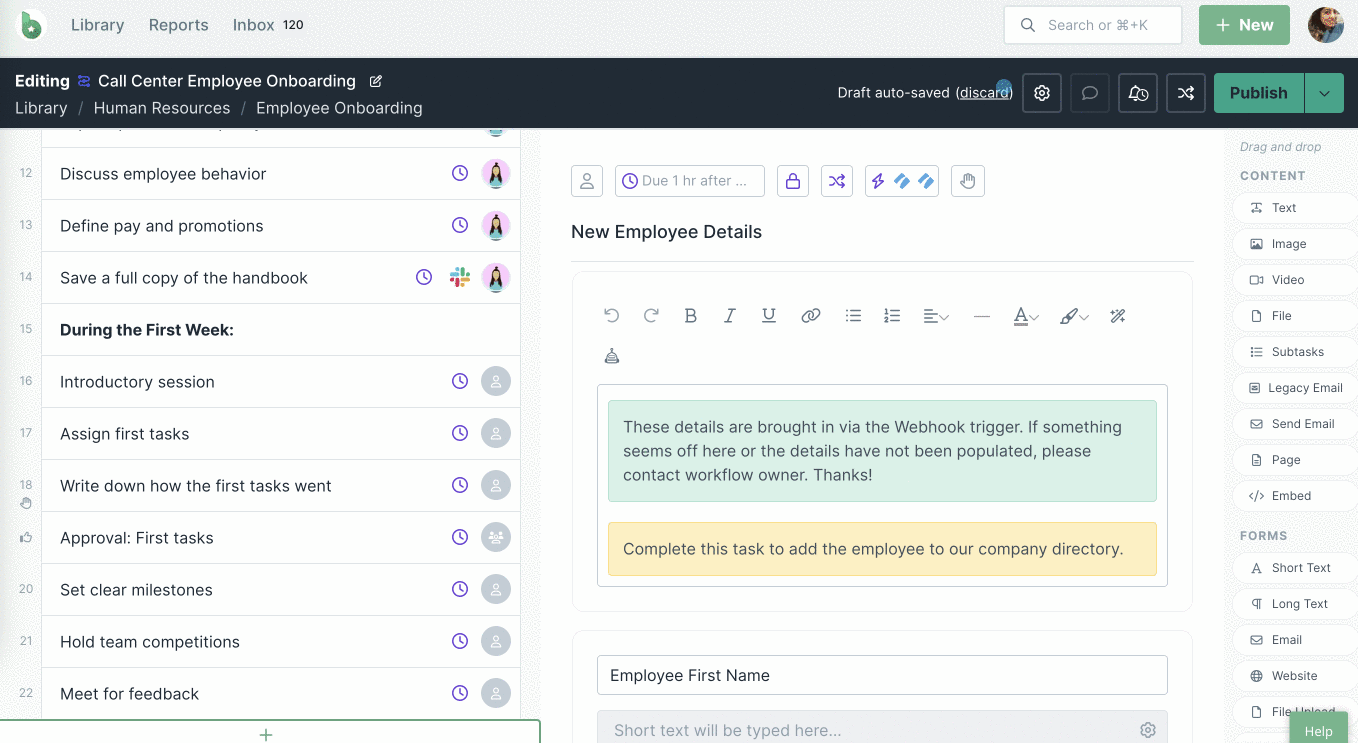Insert a hyperlink using the link icon

pos(810,316)
